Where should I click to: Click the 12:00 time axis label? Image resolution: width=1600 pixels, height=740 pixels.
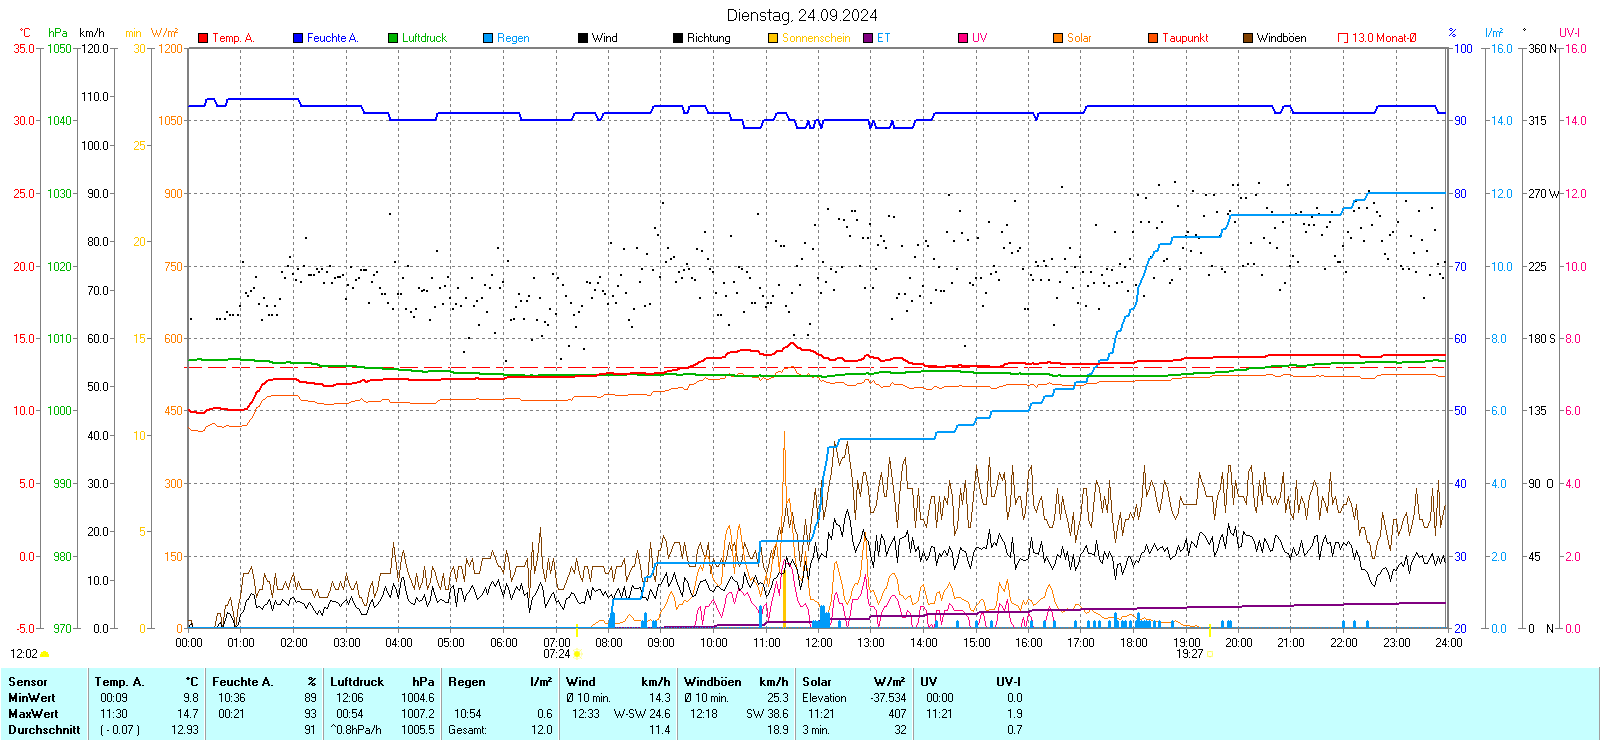pos(818,643)
